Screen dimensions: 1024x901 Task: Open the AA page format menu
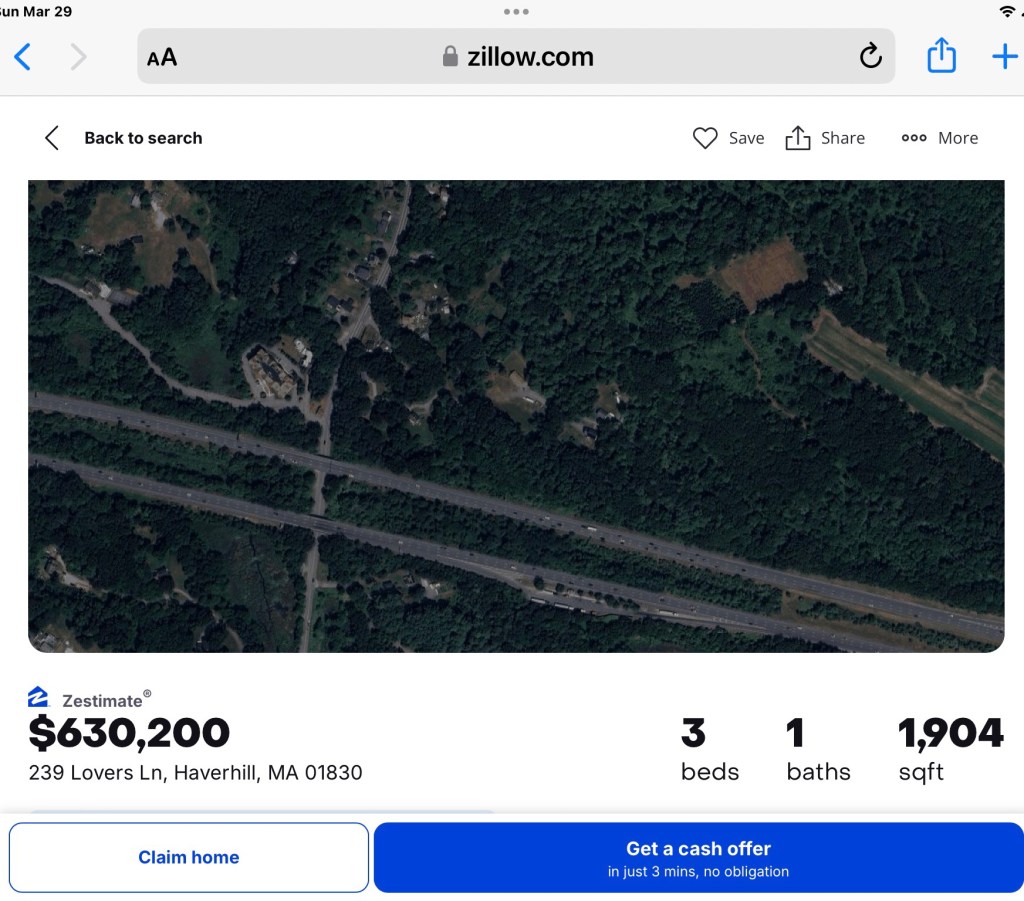coord(162,57)
